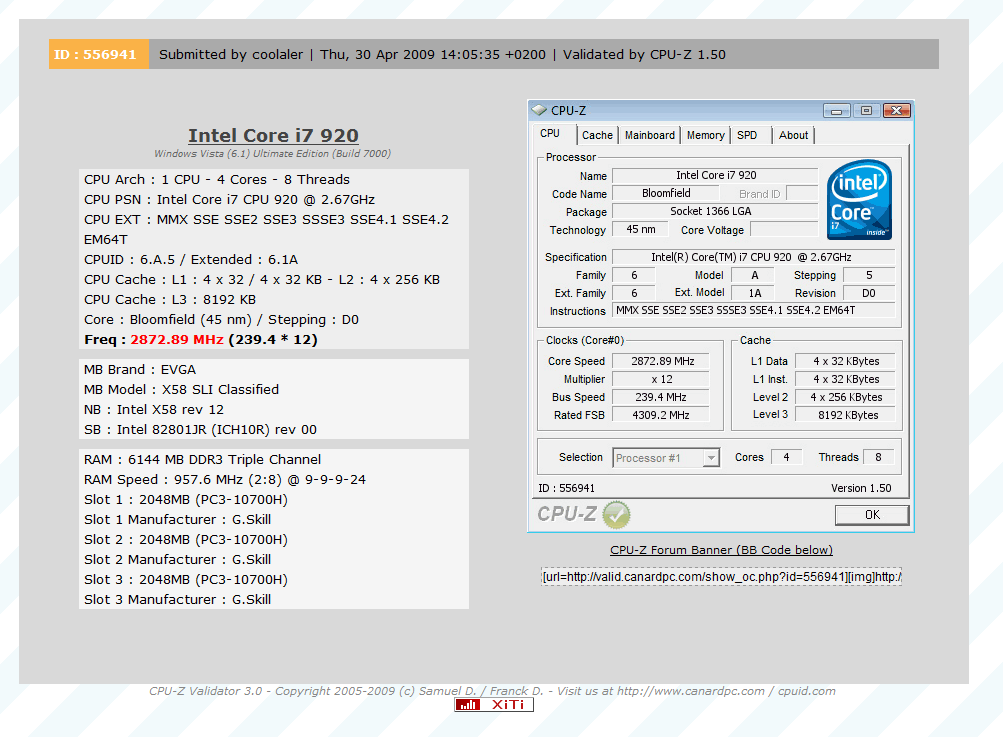The image size is (1003, 737).
Task: Open the Processor #1 selection dropdown
Action: (x=711, y=458)
